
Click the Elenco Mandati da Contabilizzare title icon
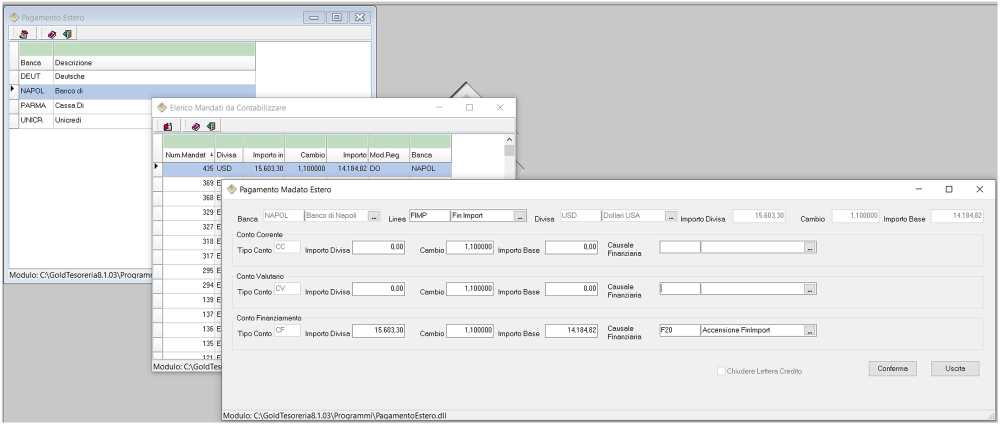click(161, 107)
